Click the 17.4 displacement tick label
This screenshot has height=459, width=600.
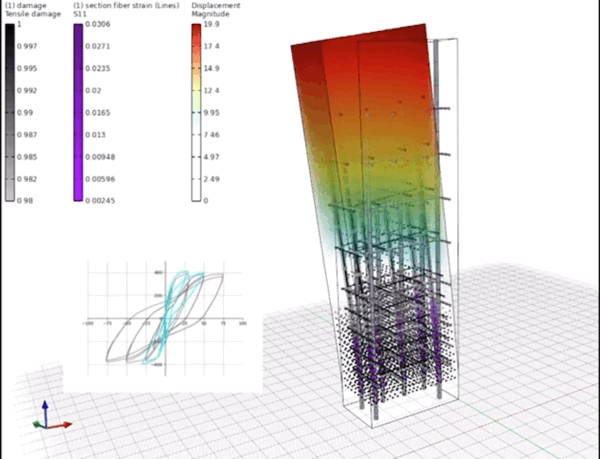click(x=212, y=46)
